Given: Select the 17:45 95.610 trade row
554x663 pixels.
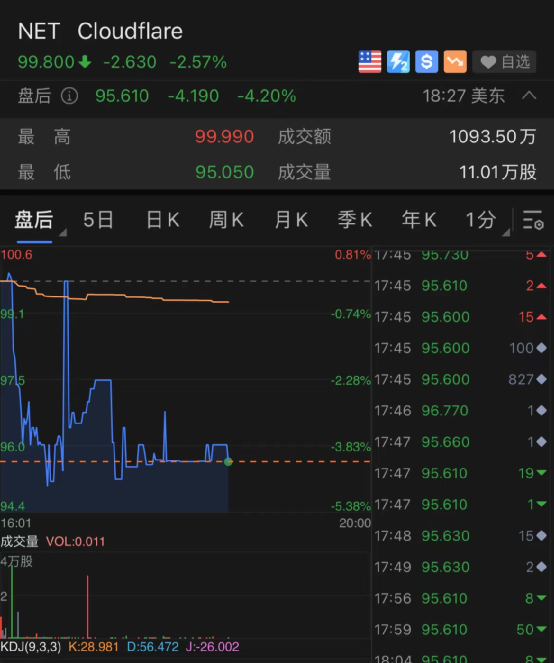Looking at the screenshot, I should point(461,285).
